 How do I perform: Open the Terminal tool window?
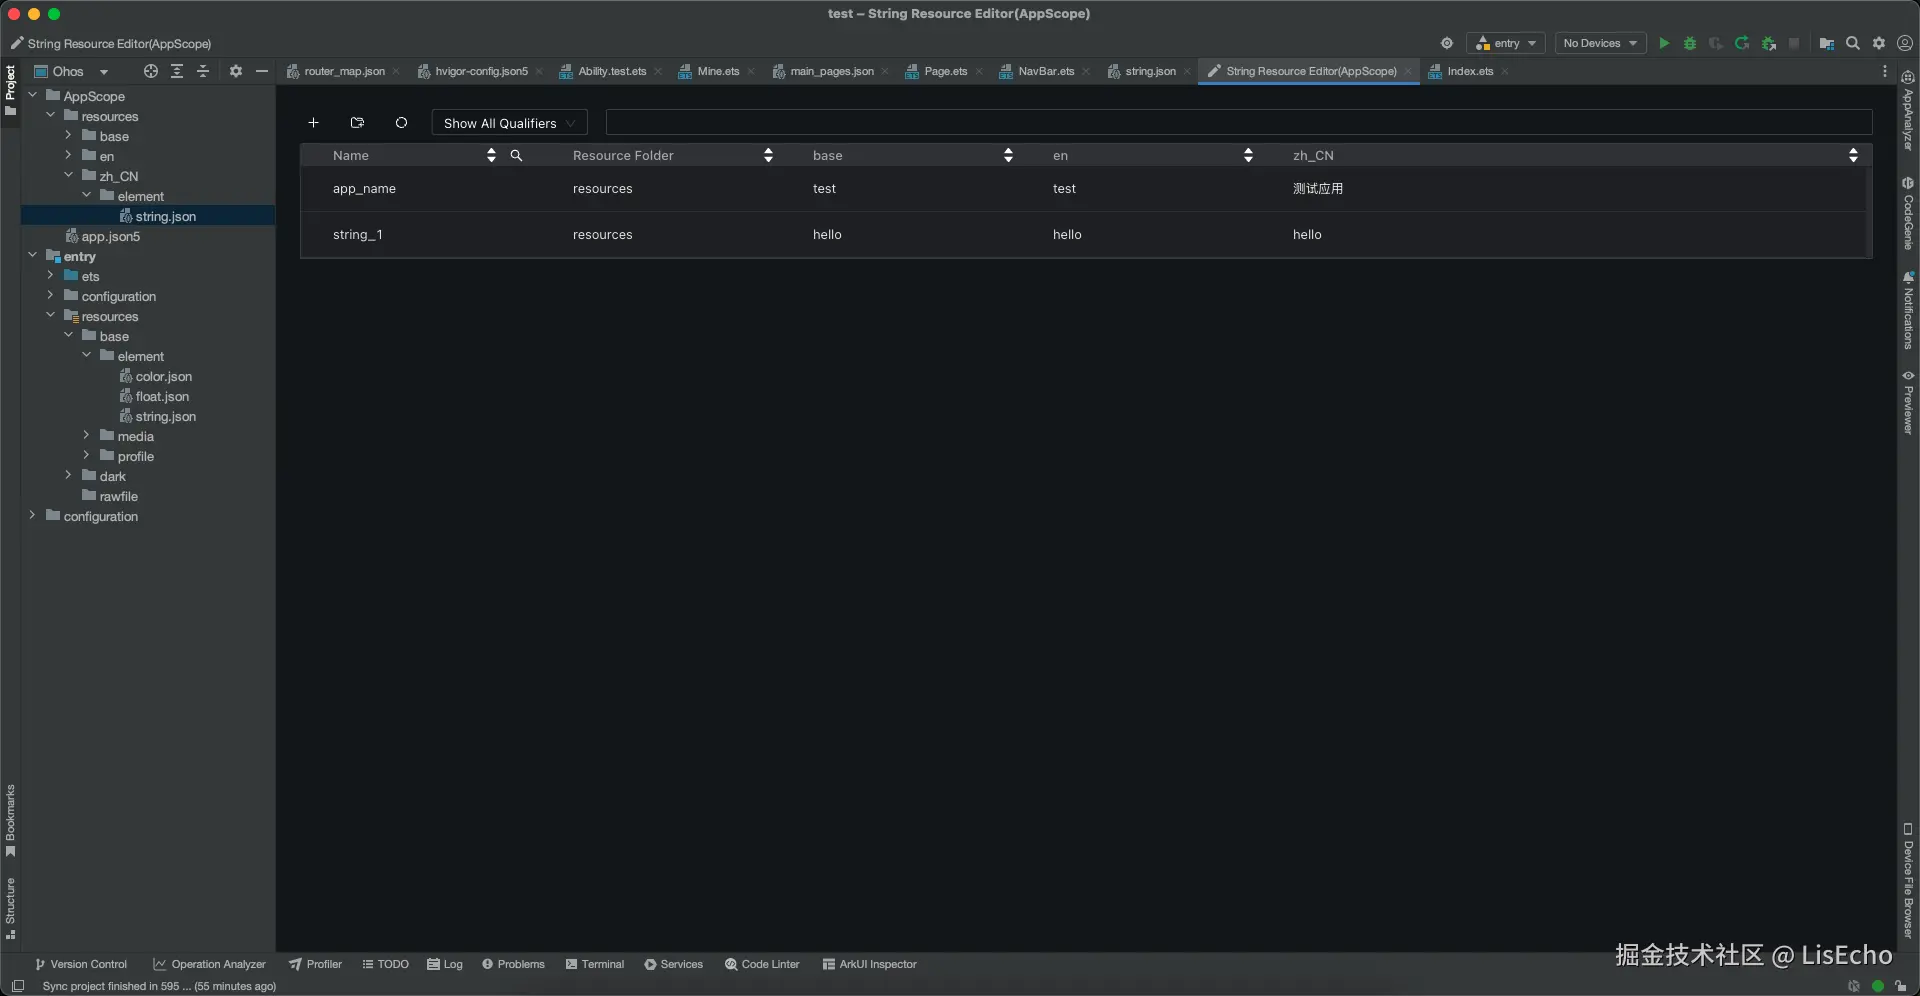click(x=594, y=964)
